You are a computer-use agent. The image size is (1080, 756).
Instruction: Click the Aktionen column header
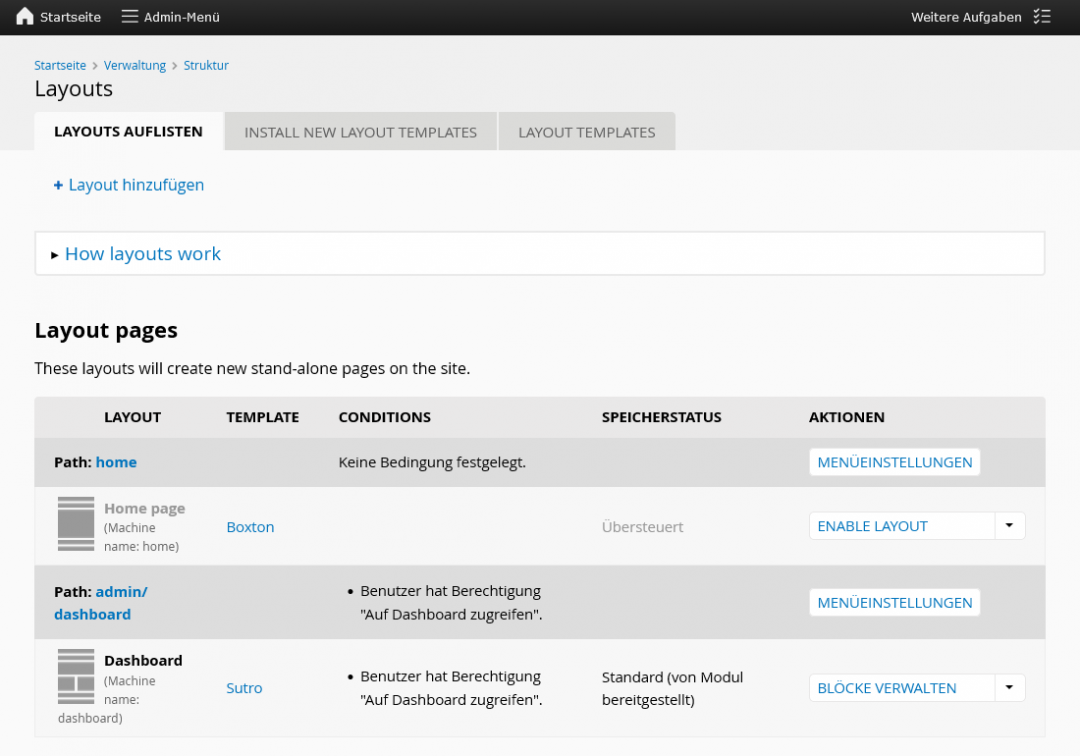[847, 417]
